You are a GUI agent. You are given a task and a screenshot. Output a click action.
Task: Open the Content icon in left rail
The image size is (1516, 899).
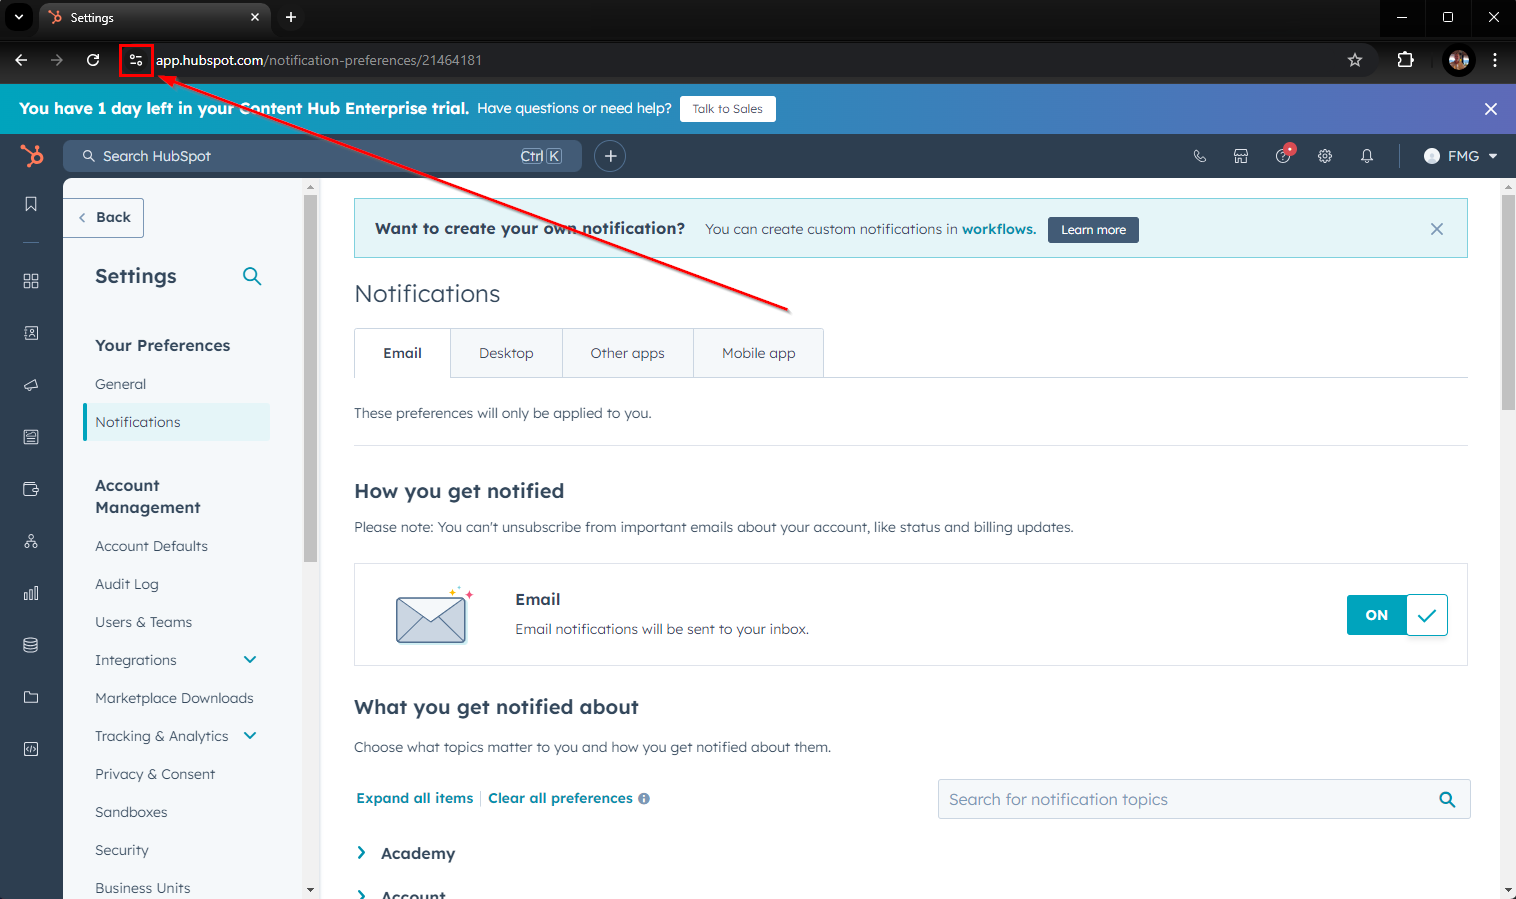pos(31,437)
